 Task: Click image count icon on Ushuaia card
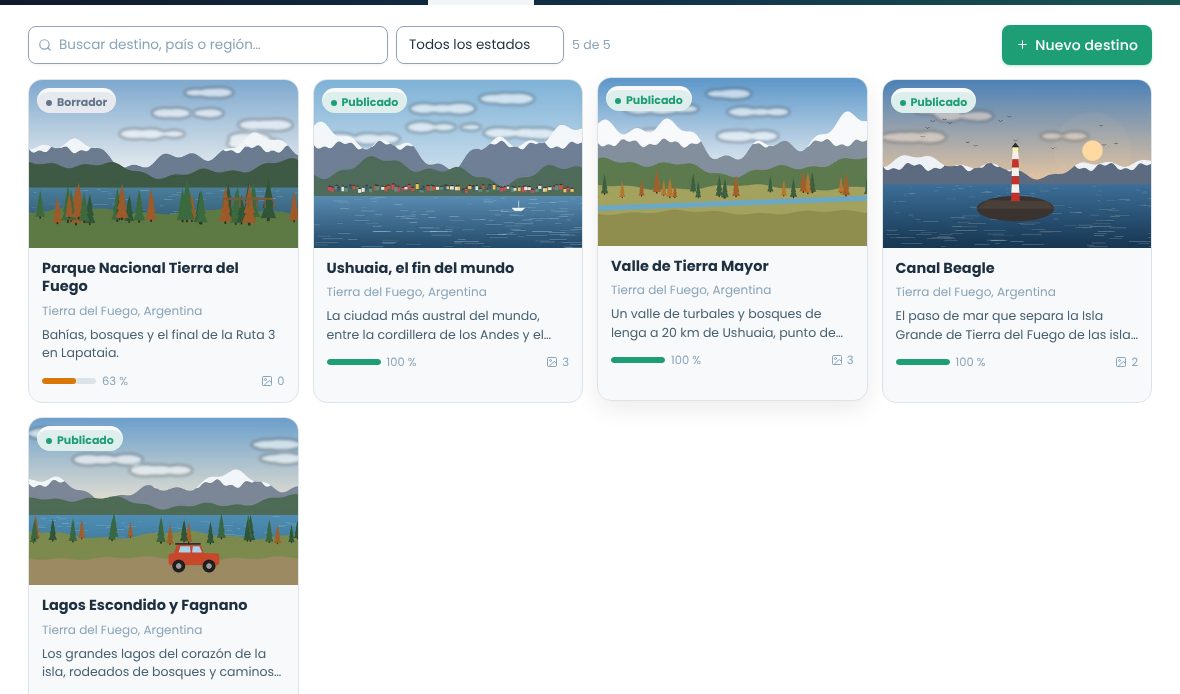[552, 362]
